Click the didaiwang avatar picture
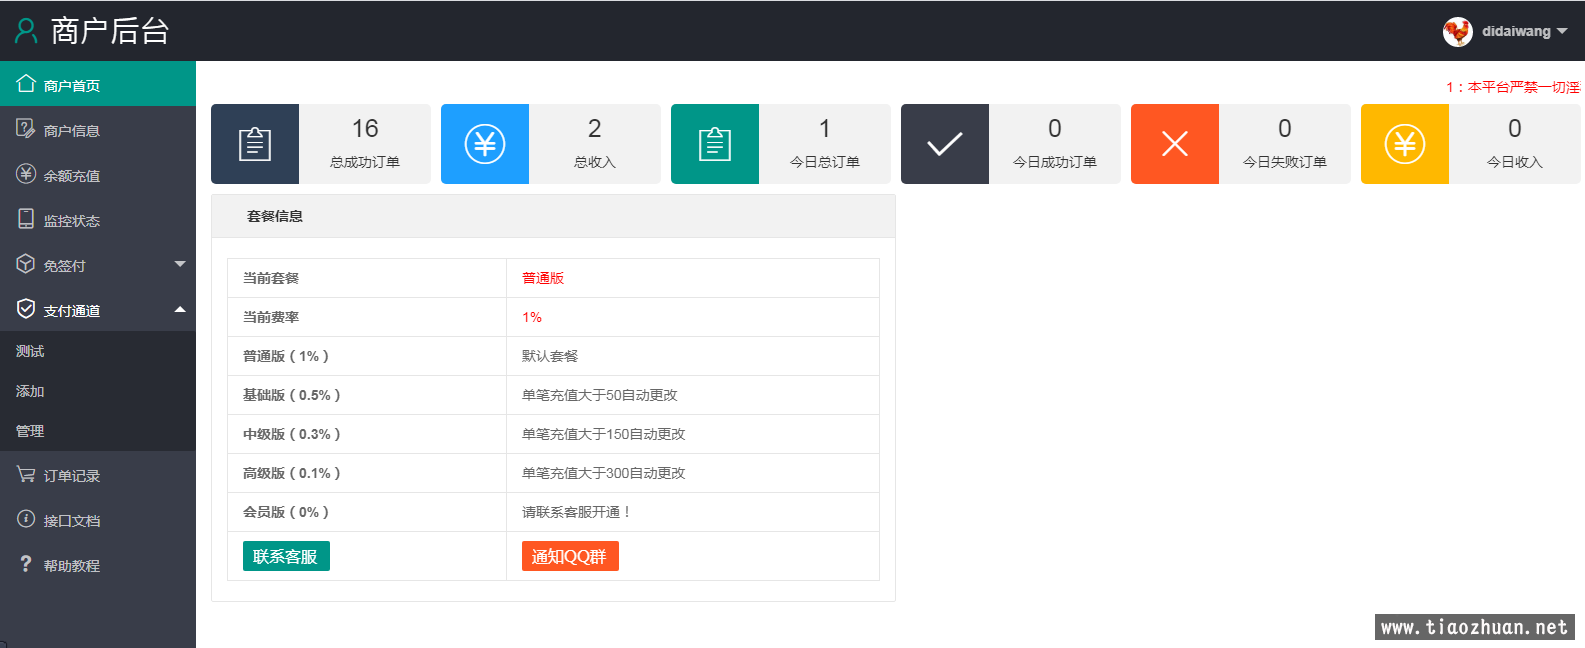This screenshot has height=648, width=1585. (1458, 31)
